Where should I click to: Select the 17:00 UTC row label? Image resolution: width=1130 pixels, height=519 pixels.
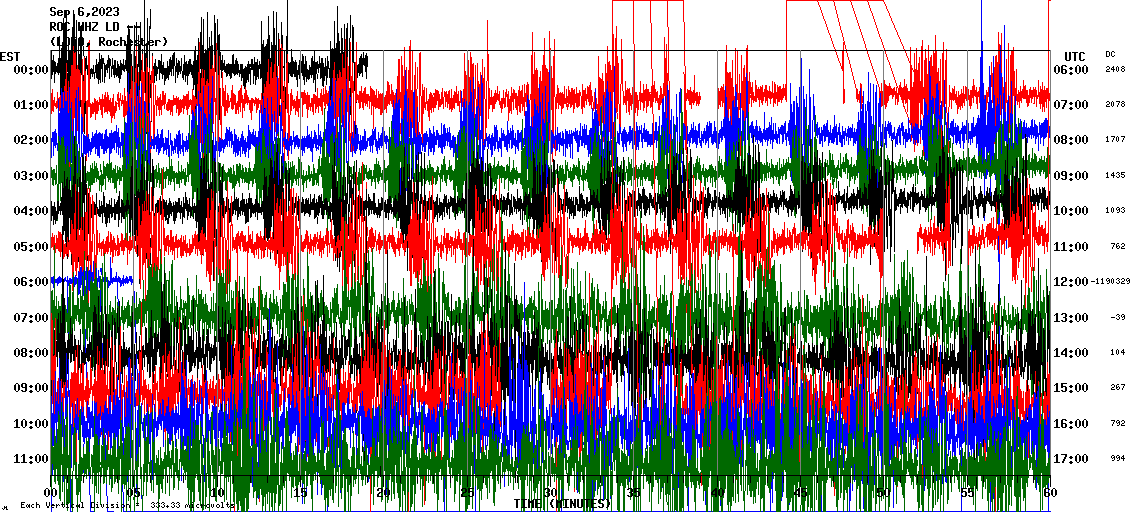tap(1069, 459)
